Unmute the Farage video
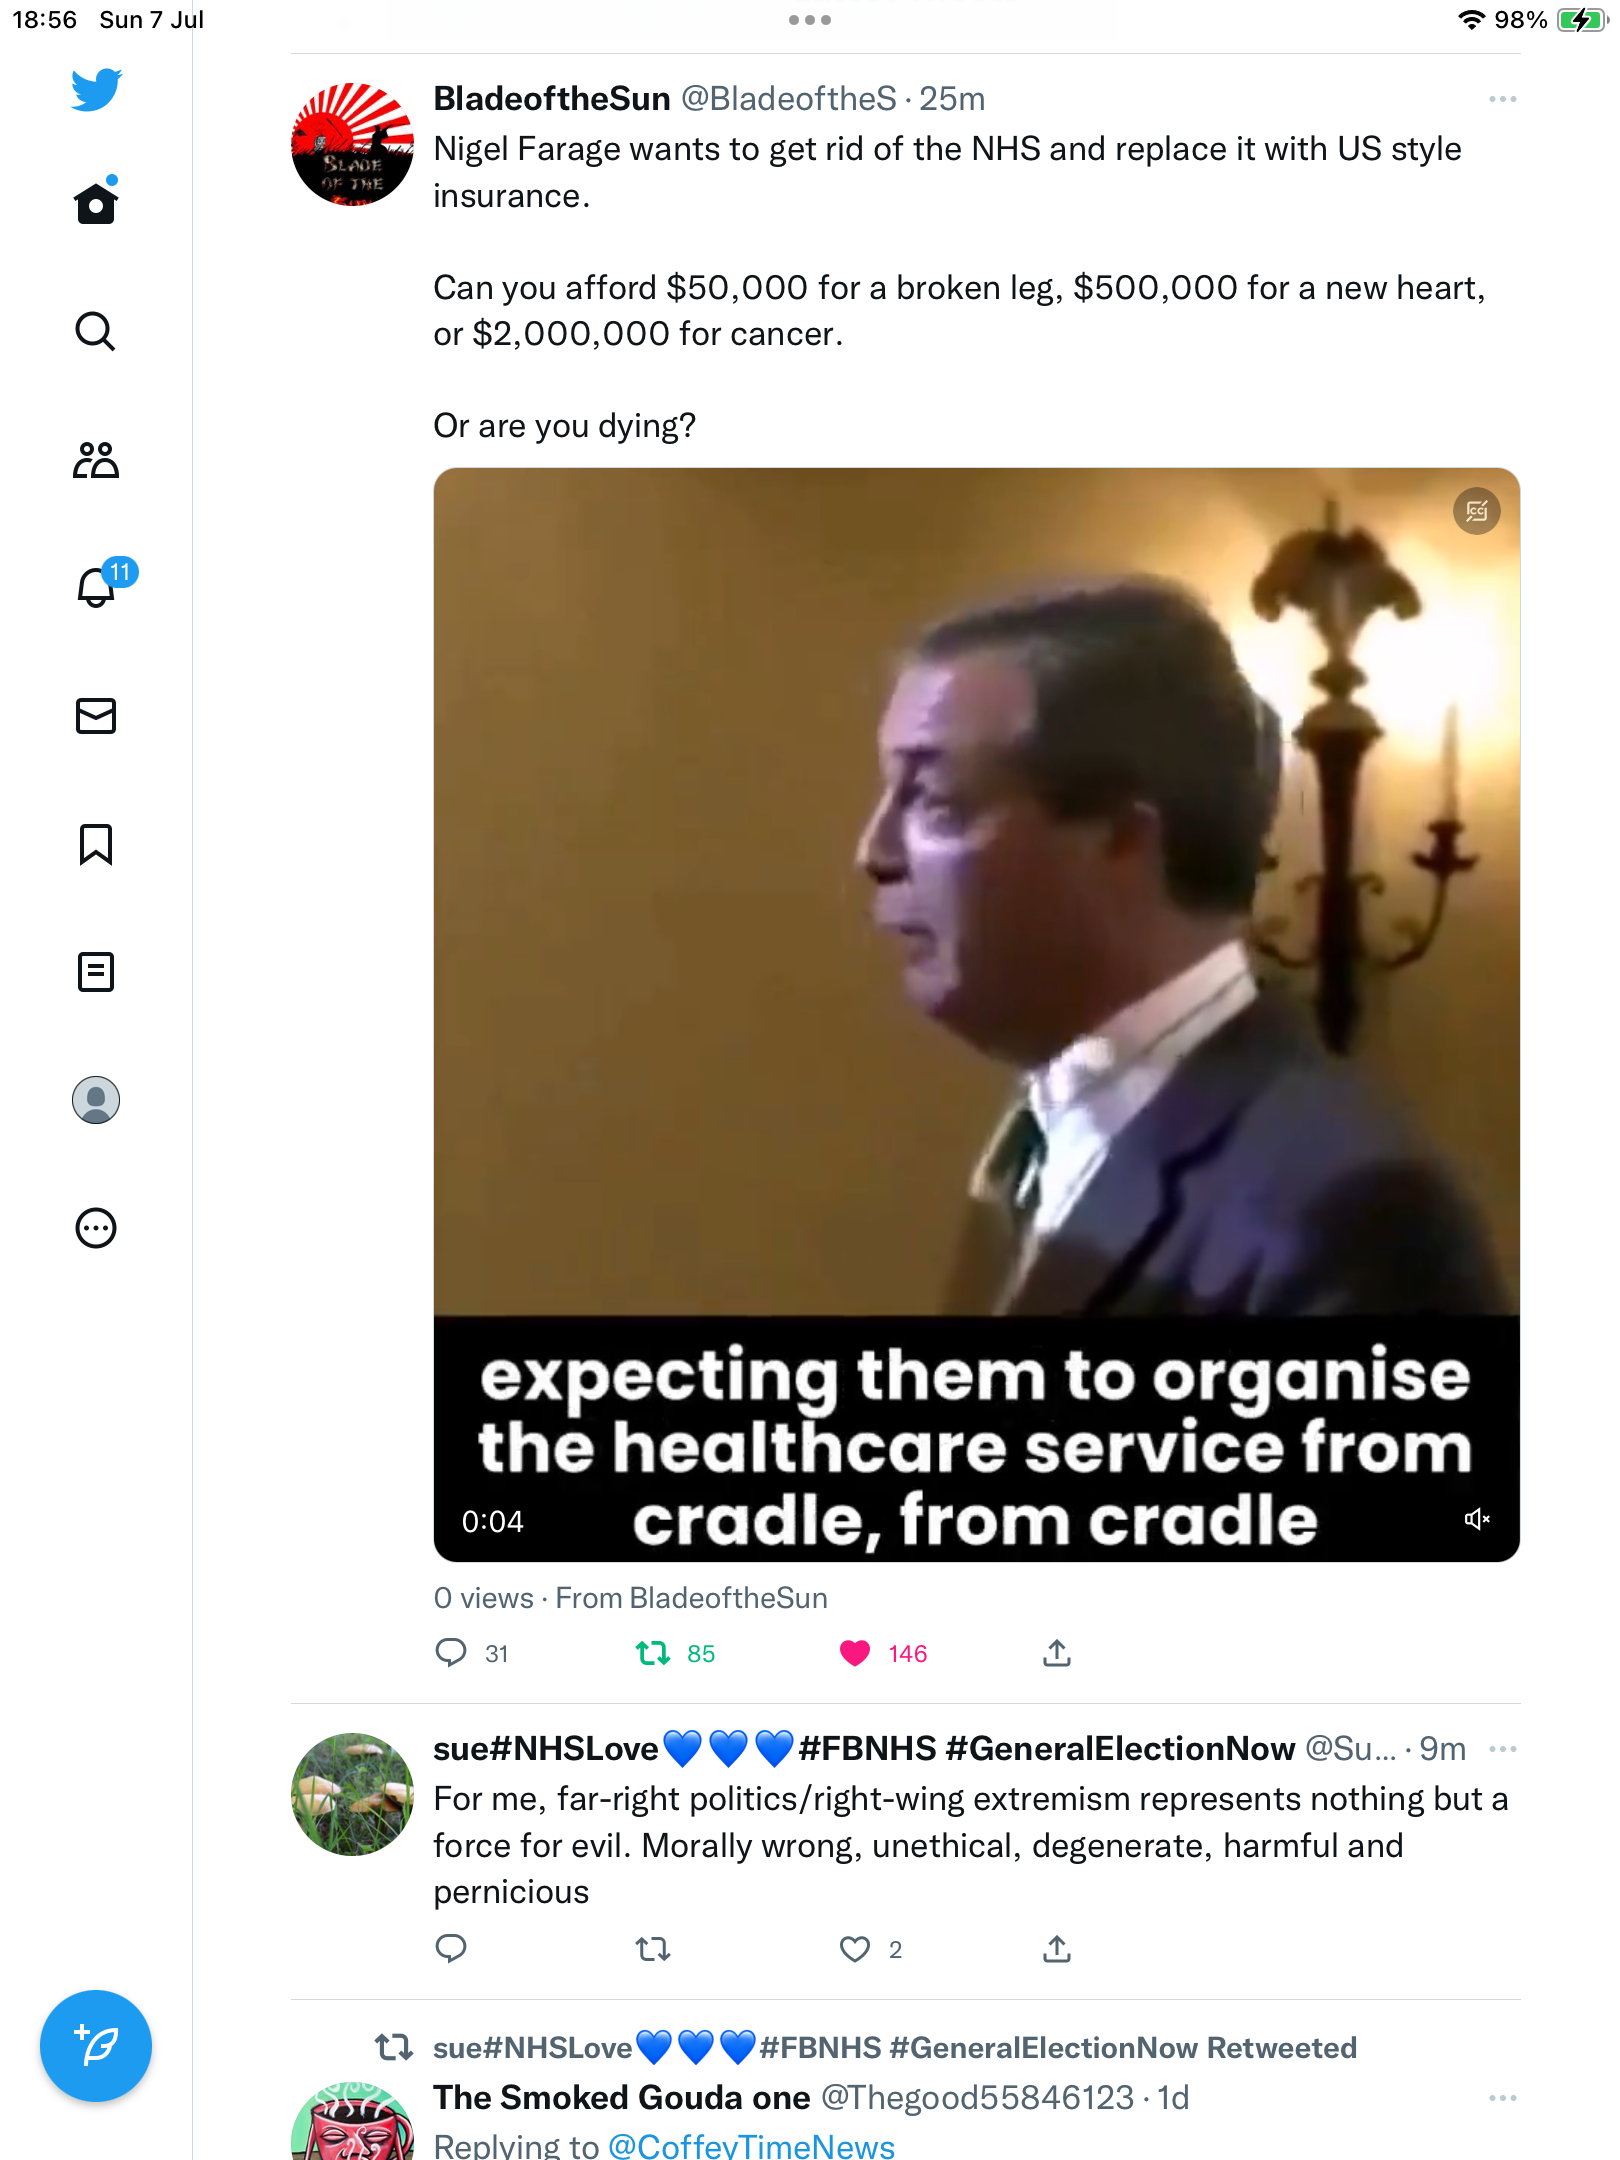1620x2160 pixels. coord(1477,1520)
